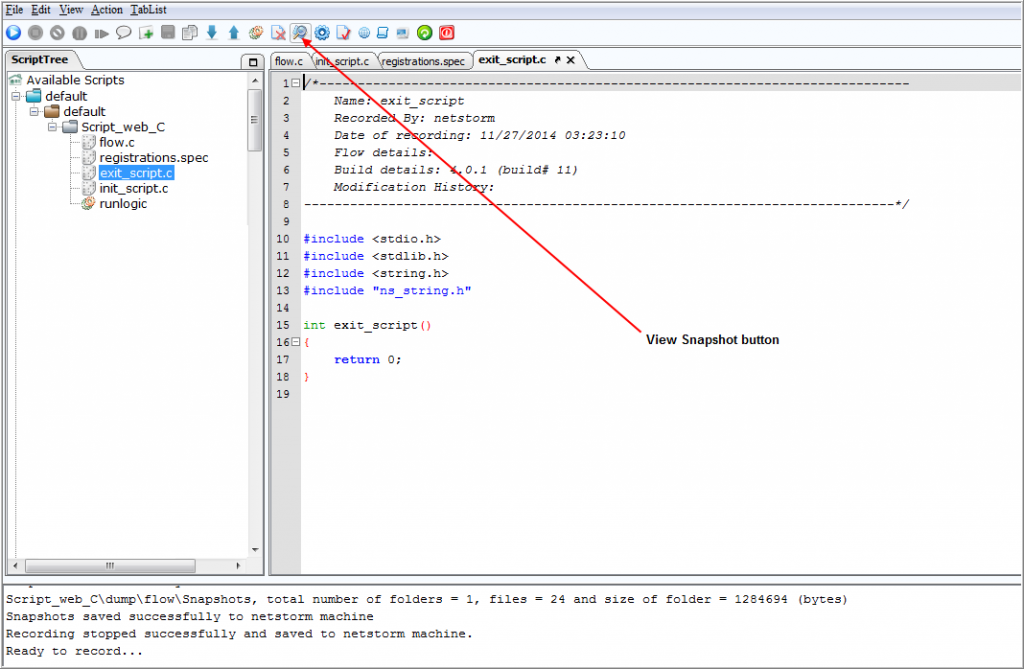Click the 'int exit_script()' code line

[367, 325]
